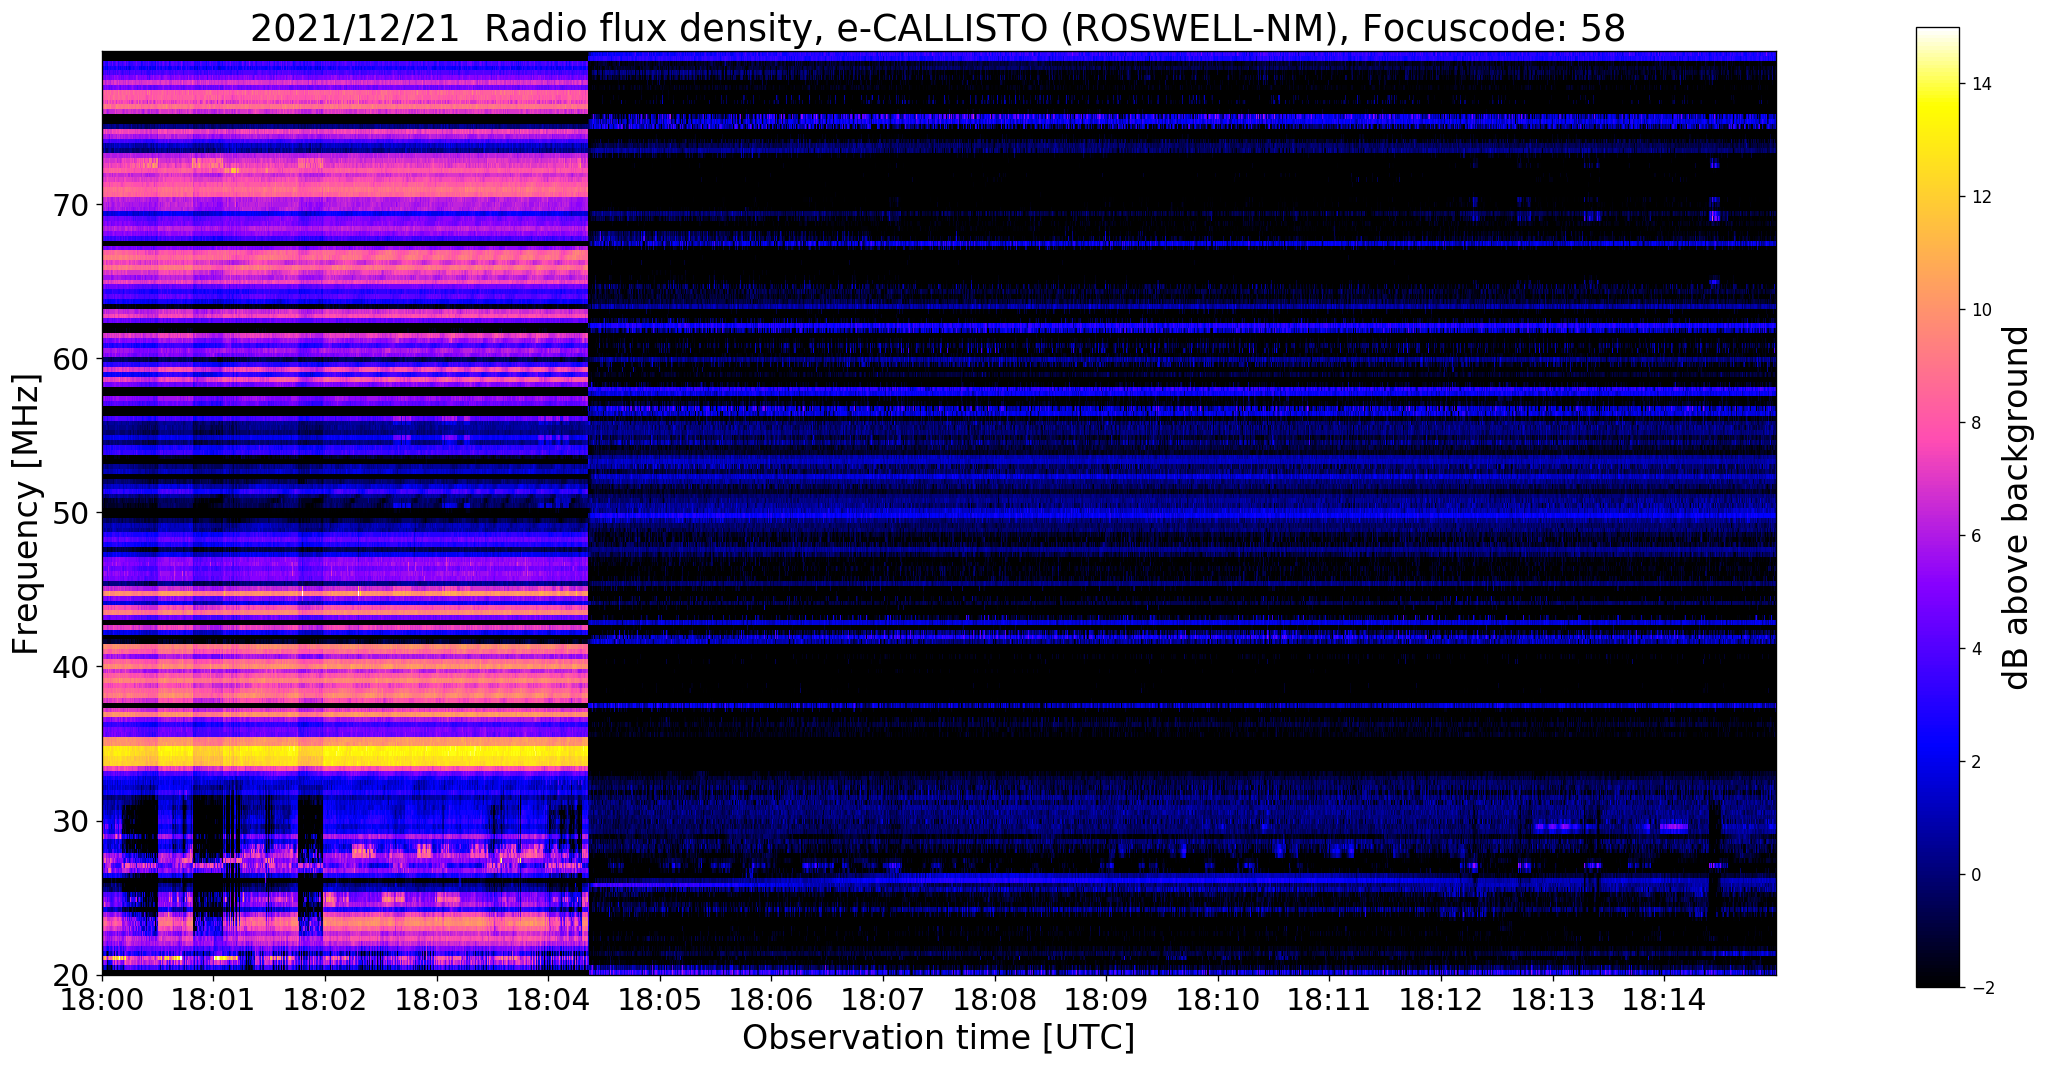Viewport: 2047px width, 1067px height.
Task: Click the plot title text
Action: pyautogui.click(x=938, y=29)
